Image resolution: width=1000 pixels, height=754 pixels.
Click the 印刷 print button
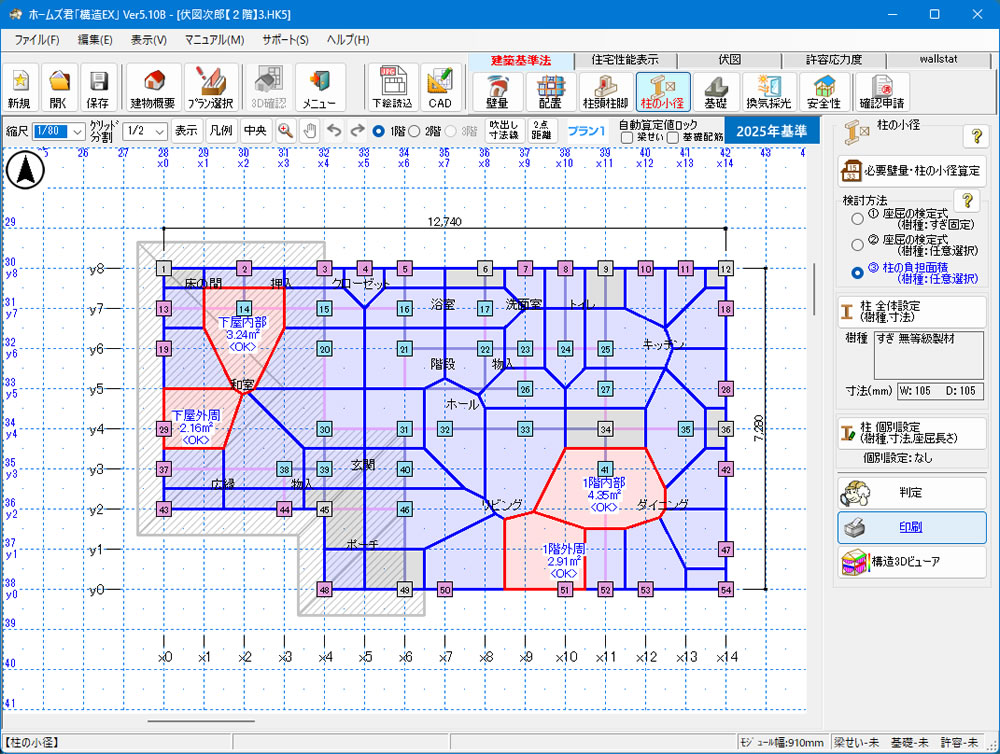click(x=911, y=527)
